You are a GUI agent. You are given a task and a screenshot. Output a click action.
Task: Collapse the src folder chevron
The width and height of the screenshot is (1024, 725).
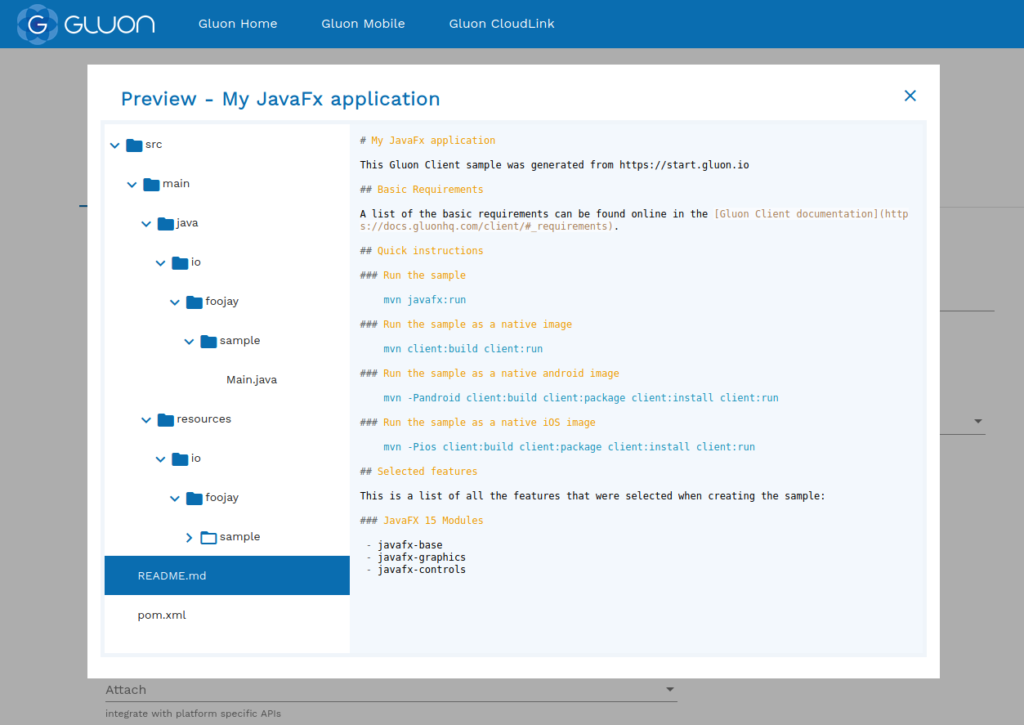click(x=114, y=144)
